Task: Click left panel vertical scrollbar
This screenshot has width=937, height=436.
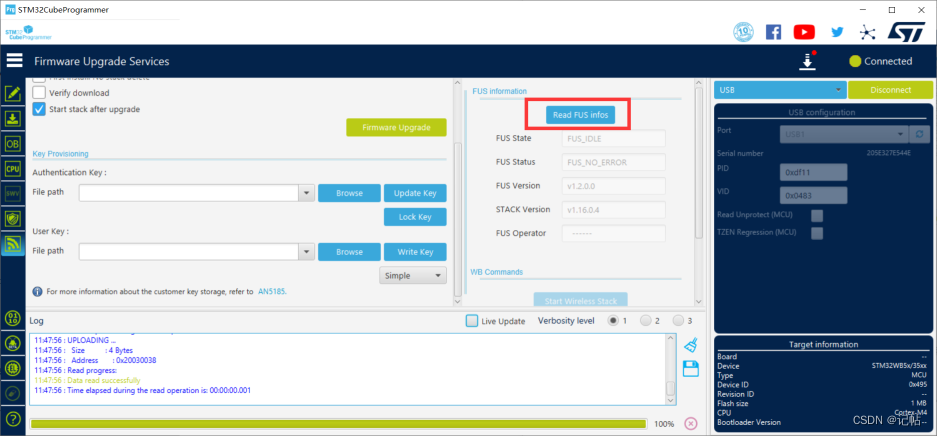Action: click(x=458, y=218)
